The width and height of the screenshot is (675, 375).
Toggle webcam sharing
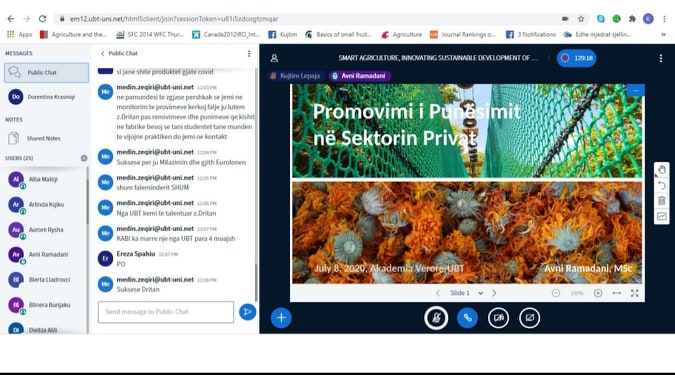pos(499,318)
